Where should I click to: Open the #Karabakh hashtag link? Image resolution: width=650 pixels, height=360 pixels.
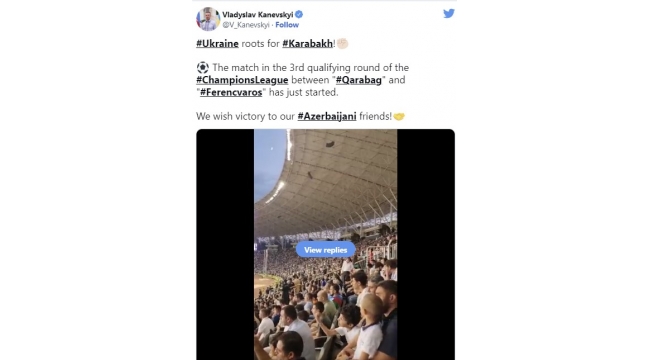(308, 44)
